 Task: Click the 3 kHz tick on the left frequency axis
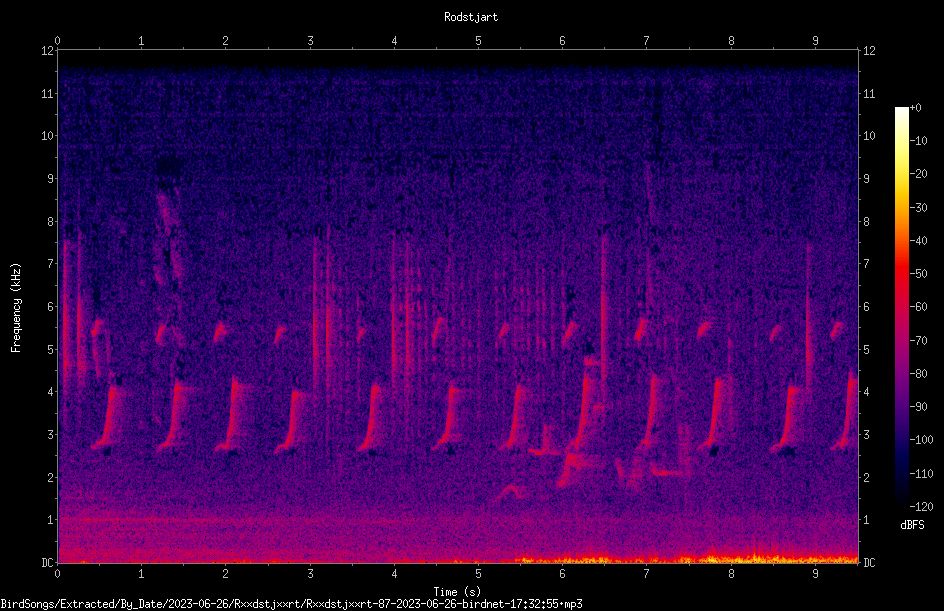pyautogui.click(x=51, y=435)
